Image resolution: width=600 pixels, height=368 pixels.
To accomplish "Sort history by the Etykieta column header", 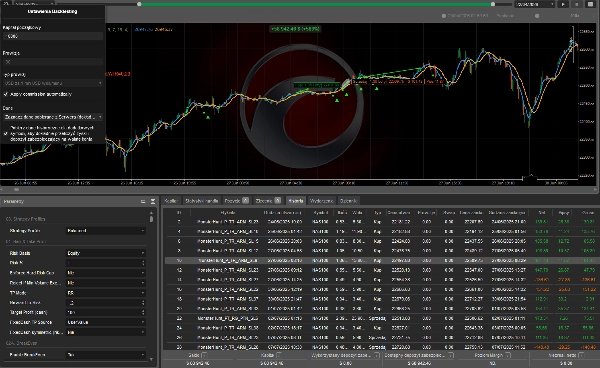I will coord(227,212).
